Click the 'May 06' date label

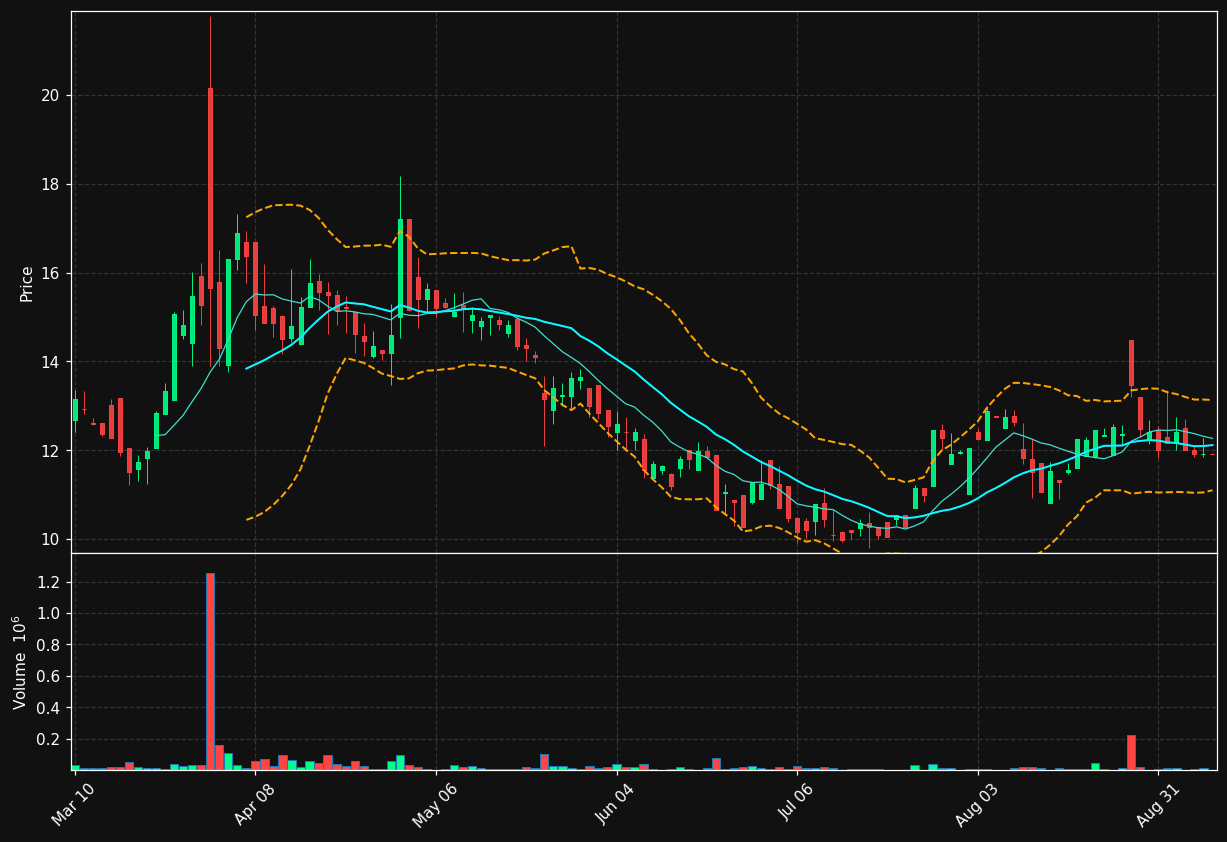434,804
